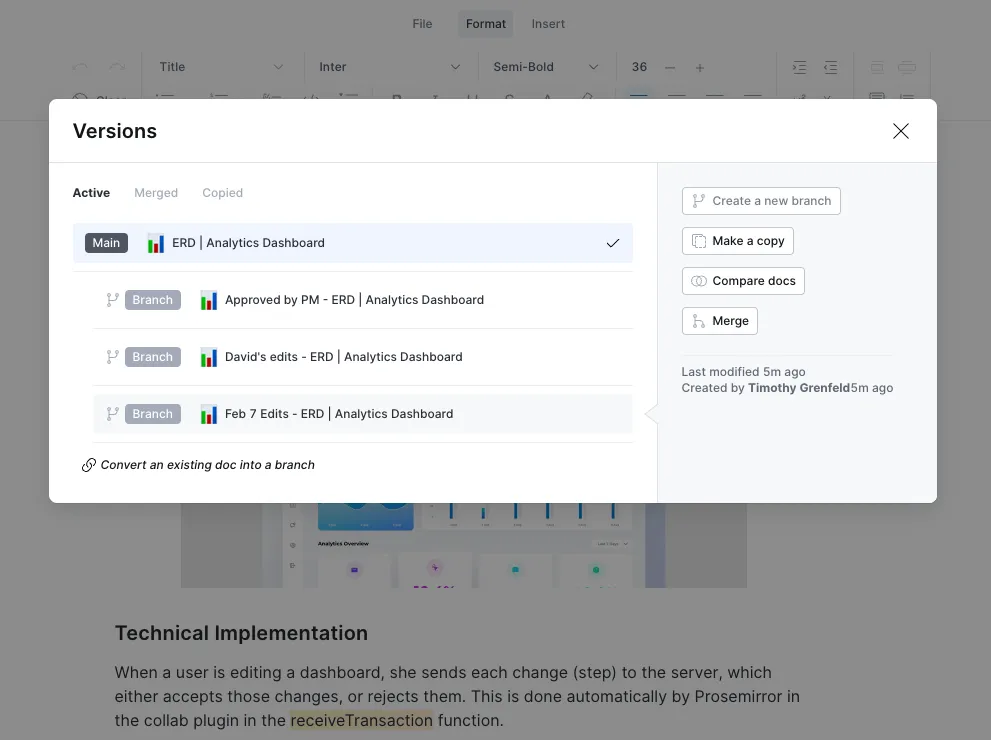
Task: Open the Semi-Bold font weight dropdown
Action: tap(545, 67)
